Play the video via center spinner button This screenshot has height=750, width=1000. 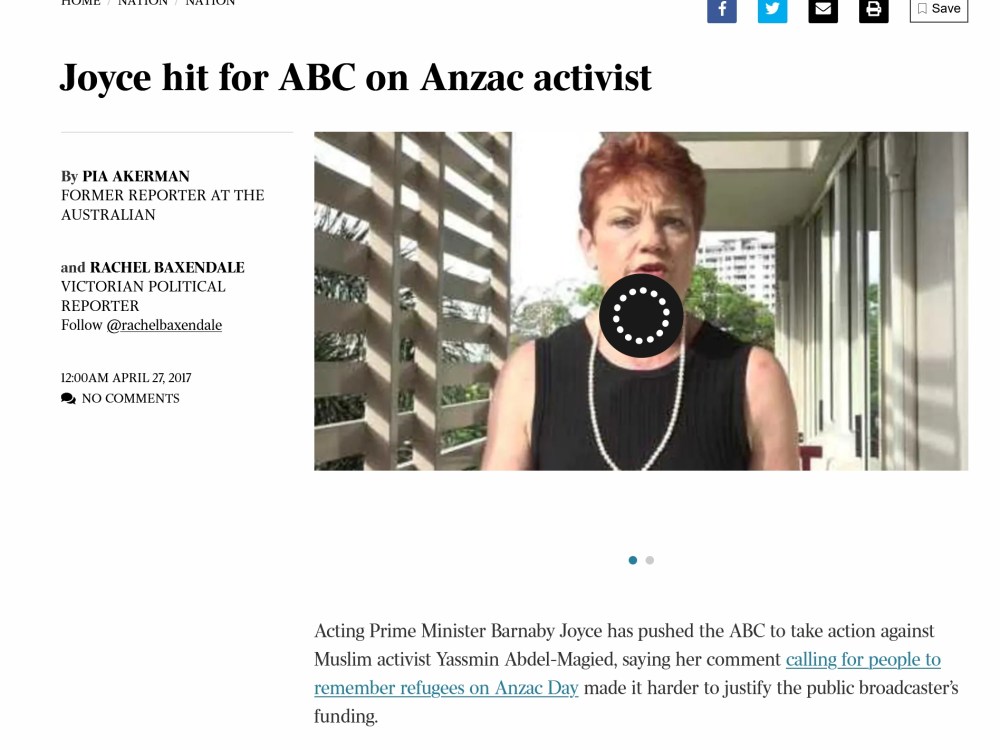tap(641, 316)
